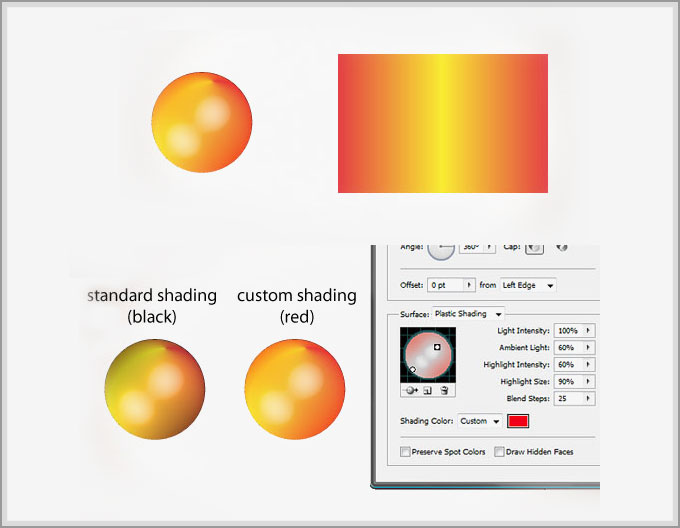680x528 pixels.
Task: Turn the cap off for hollow appearance
Action: click(562, 247)
